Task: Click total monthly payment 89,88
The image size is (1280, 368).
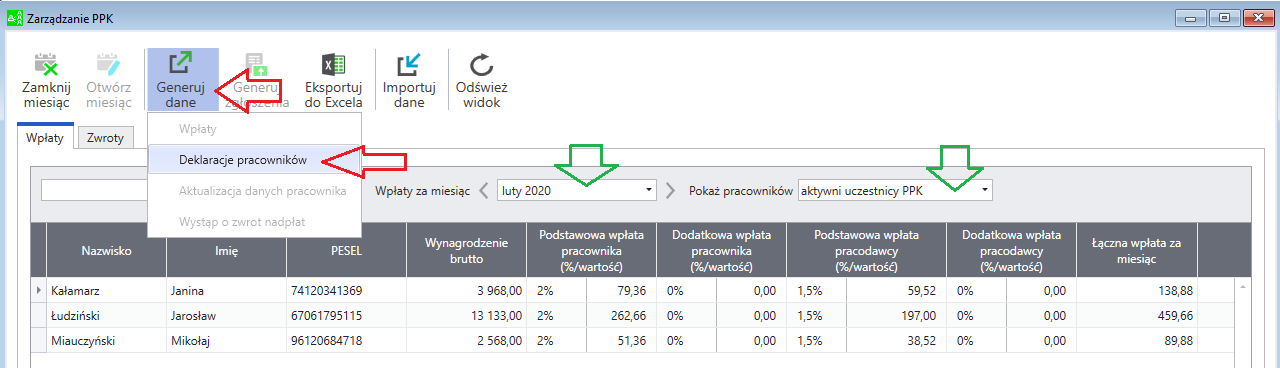Action: pos(1137,341)
